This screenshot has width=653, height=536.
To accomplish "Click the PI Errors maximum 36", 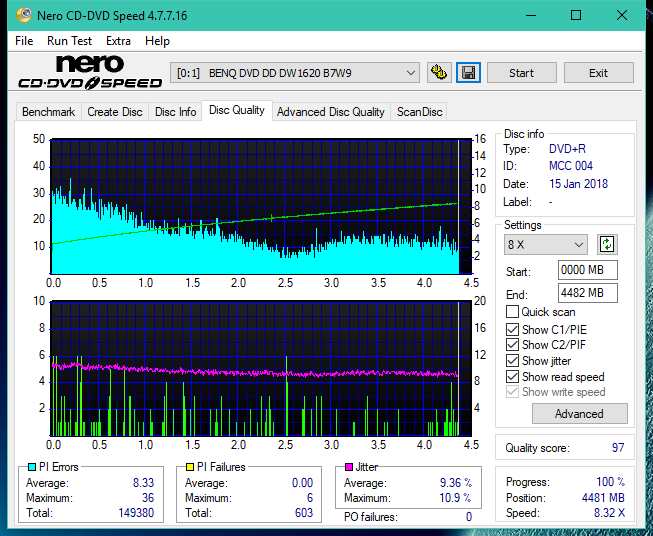I will [x=148, y=498].
